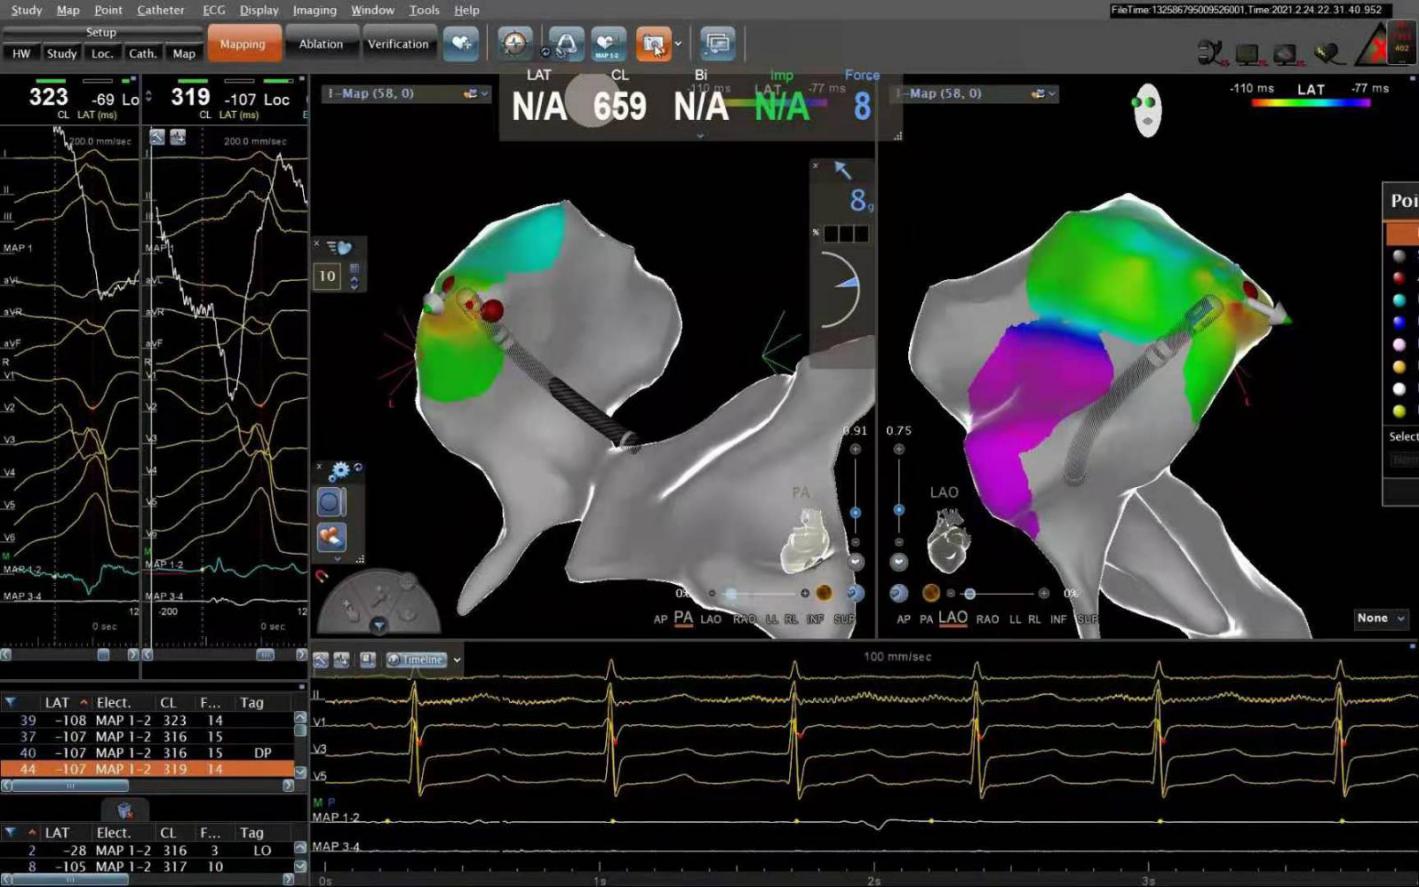The height and width of the screenshot is (887, 1419).
Task: Click the highlighted orange screenshot toolbar icon
Action: pyautogui.click(x=653, y=44)
